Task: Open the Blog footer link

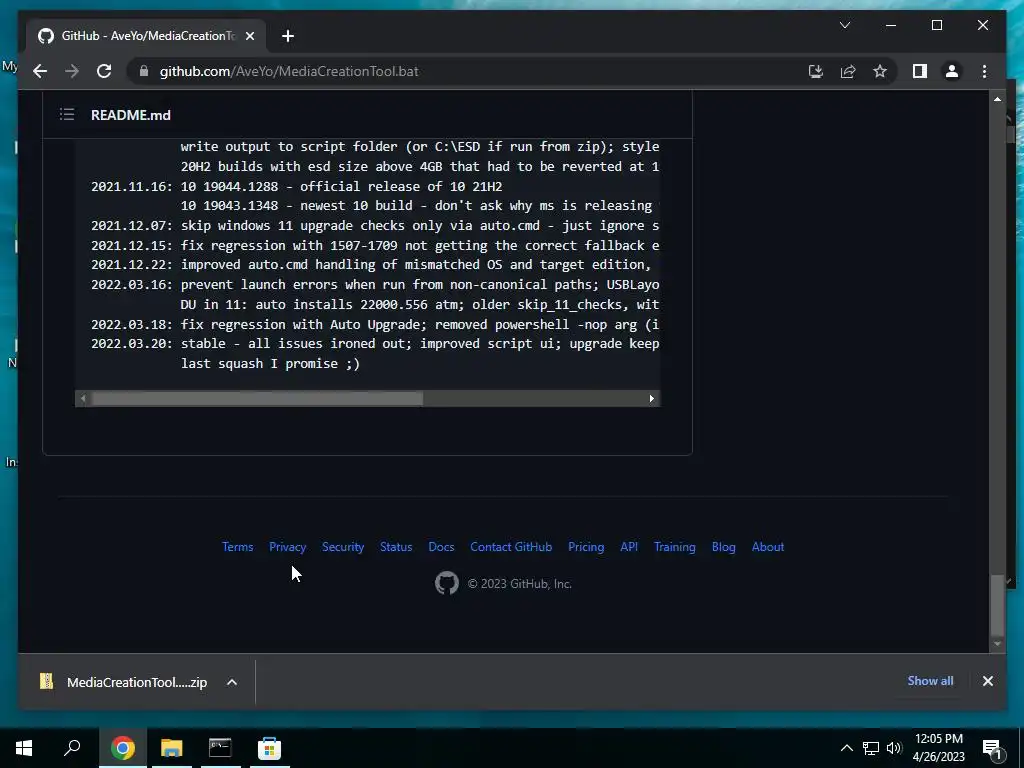Action: pyautogui.click(x=724, y=547)
